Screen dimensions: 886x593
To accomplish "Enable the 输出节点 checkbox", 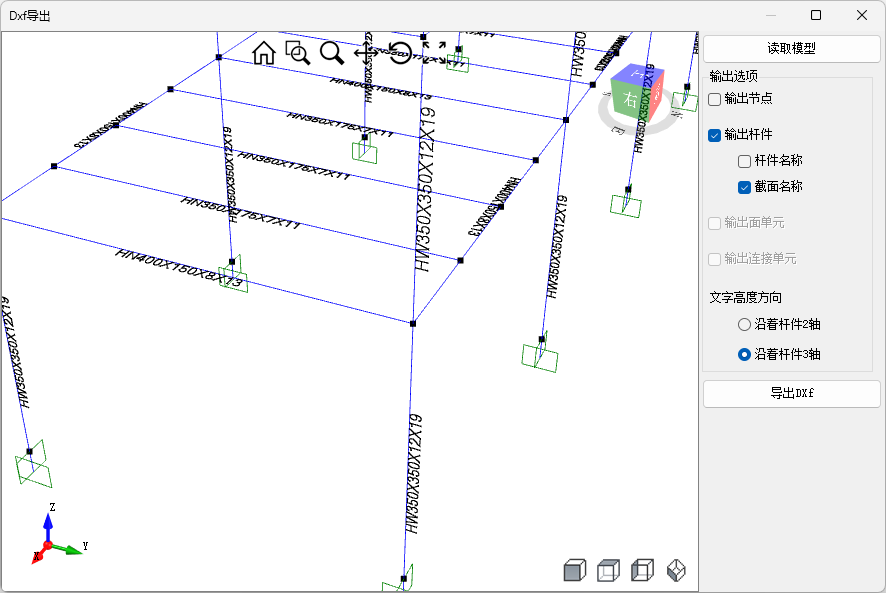I will (715, 99).
